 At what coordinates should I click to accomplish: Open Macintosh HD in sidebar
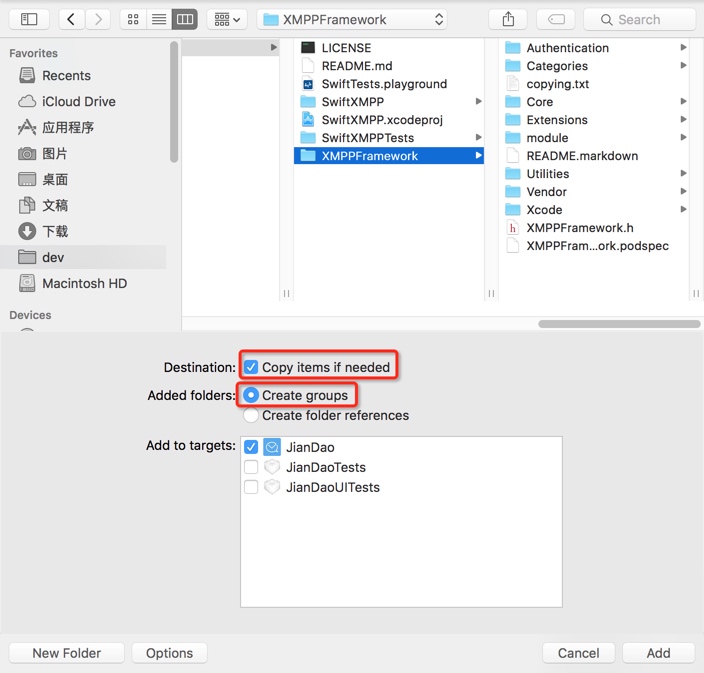pyautogui.click(x=72, y=283)
